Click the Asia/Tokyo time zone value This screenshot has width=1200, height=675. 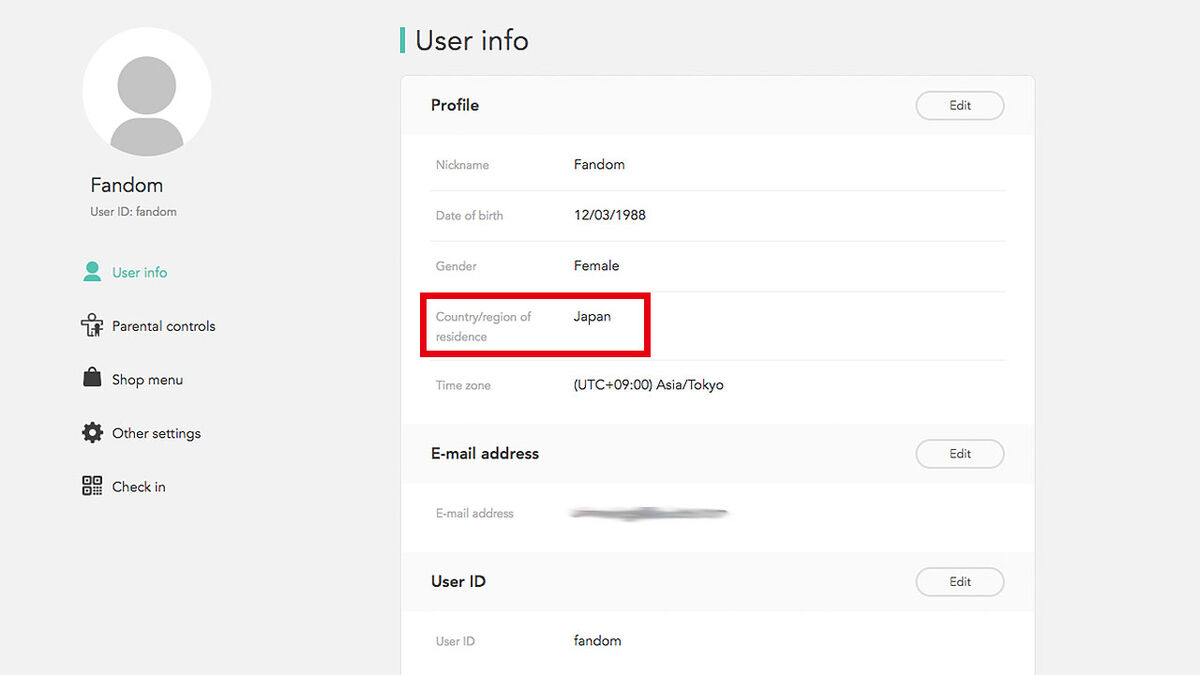point(648,385)
